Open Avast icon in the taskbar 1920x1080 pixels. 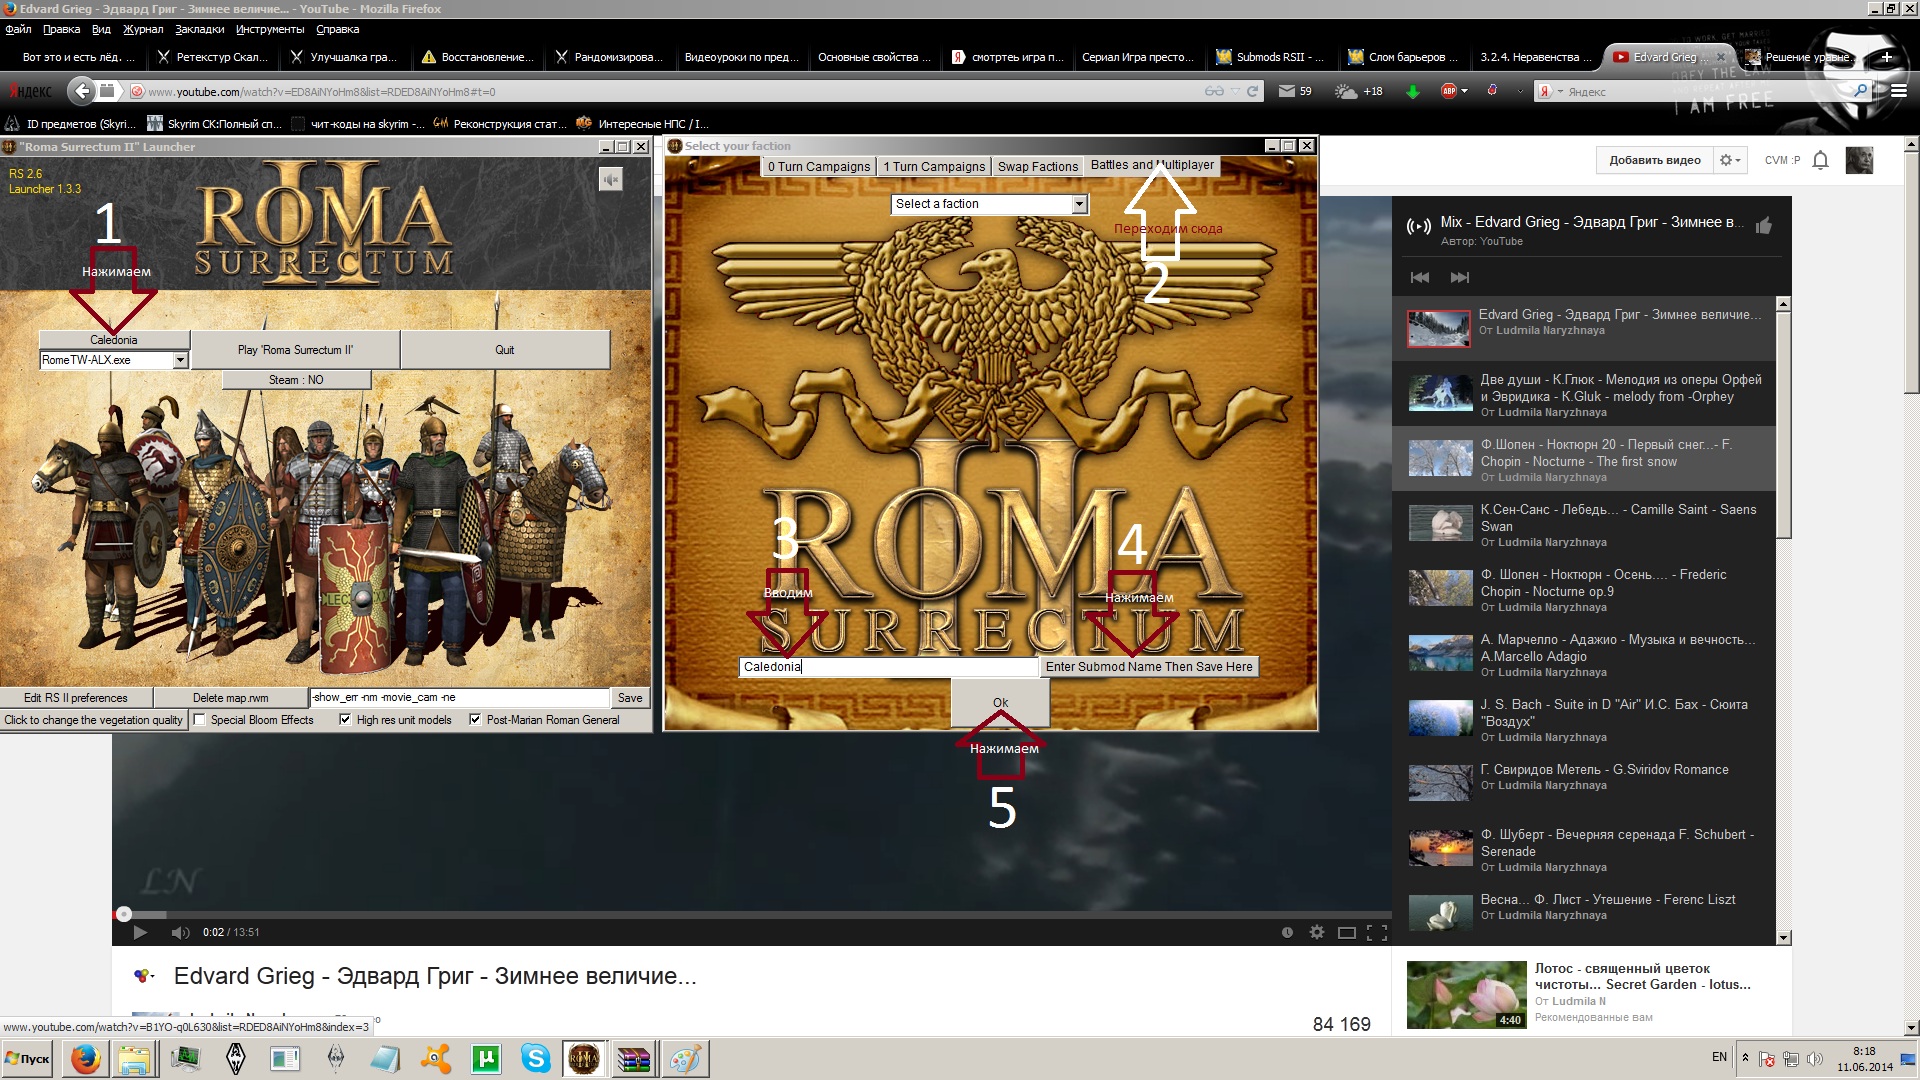pyautogui.click(x=436, y=1058)
